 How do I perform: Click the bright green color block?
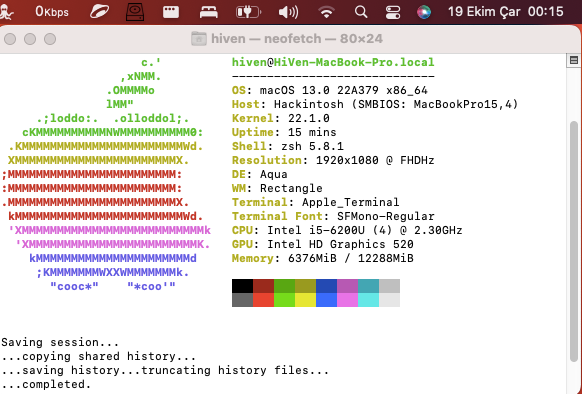[285, 300]
